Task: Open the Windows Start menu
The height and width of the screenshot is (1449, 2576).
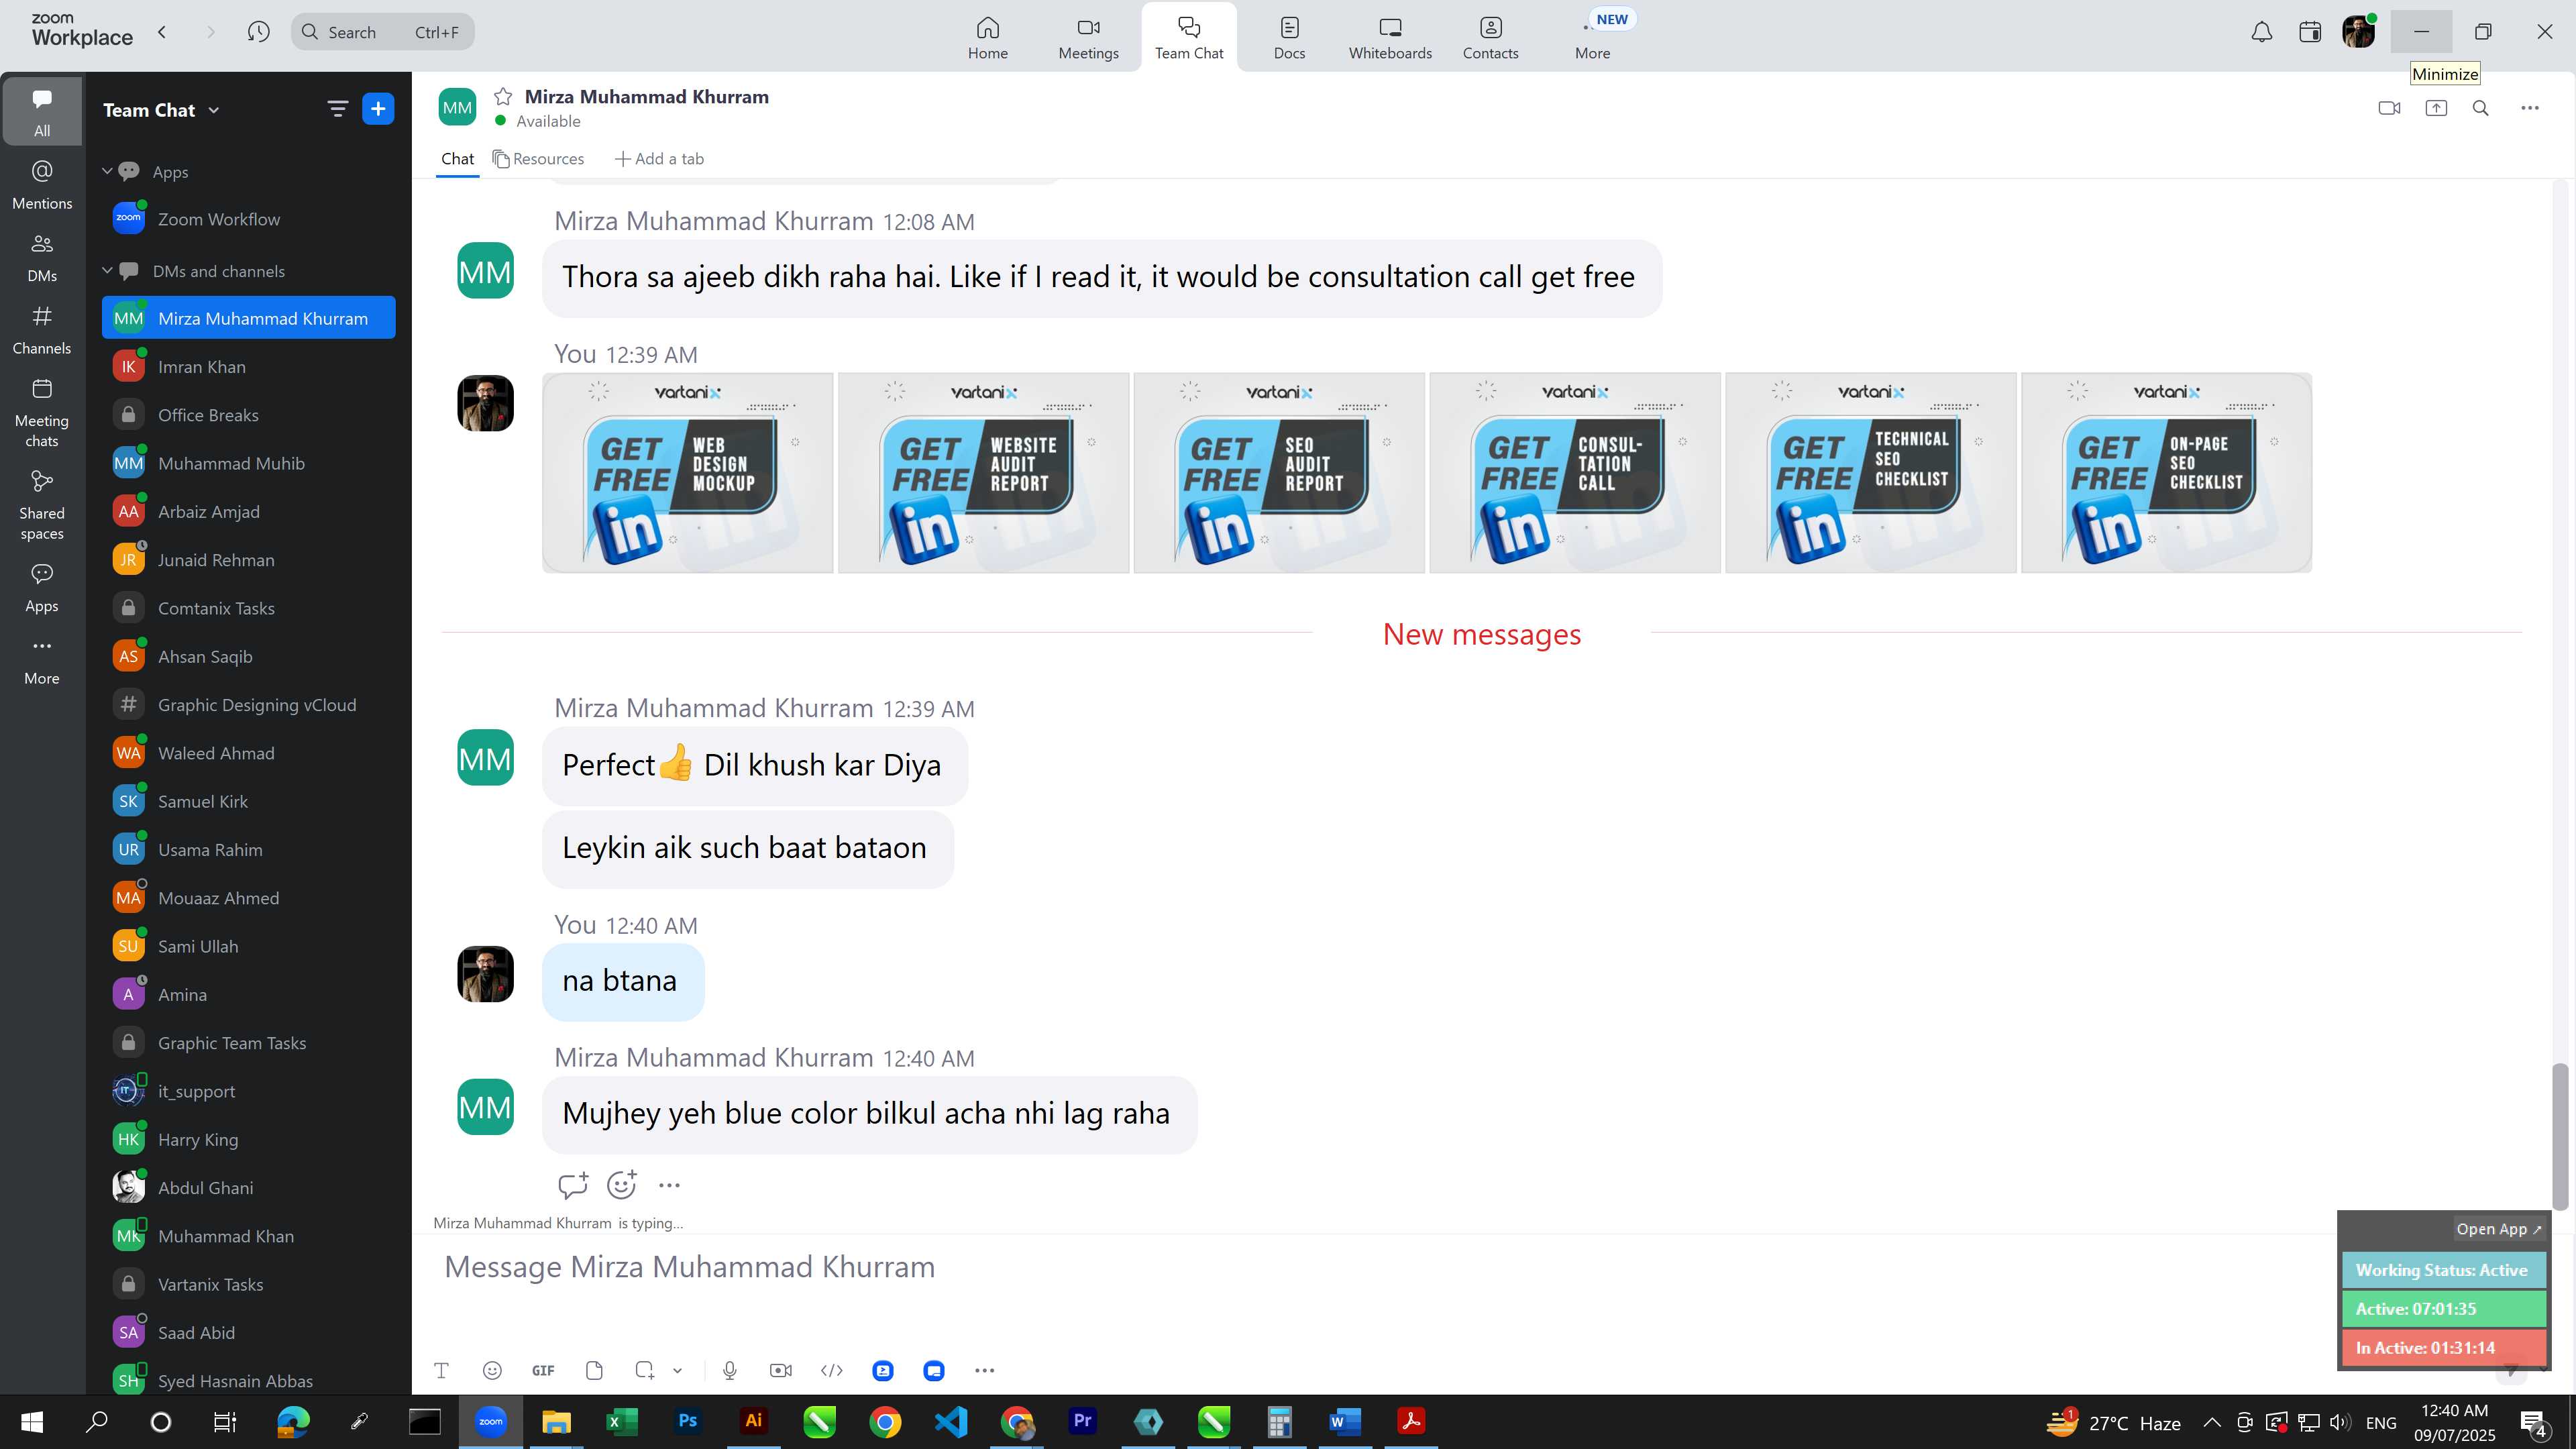Action: pos(32,1421)
